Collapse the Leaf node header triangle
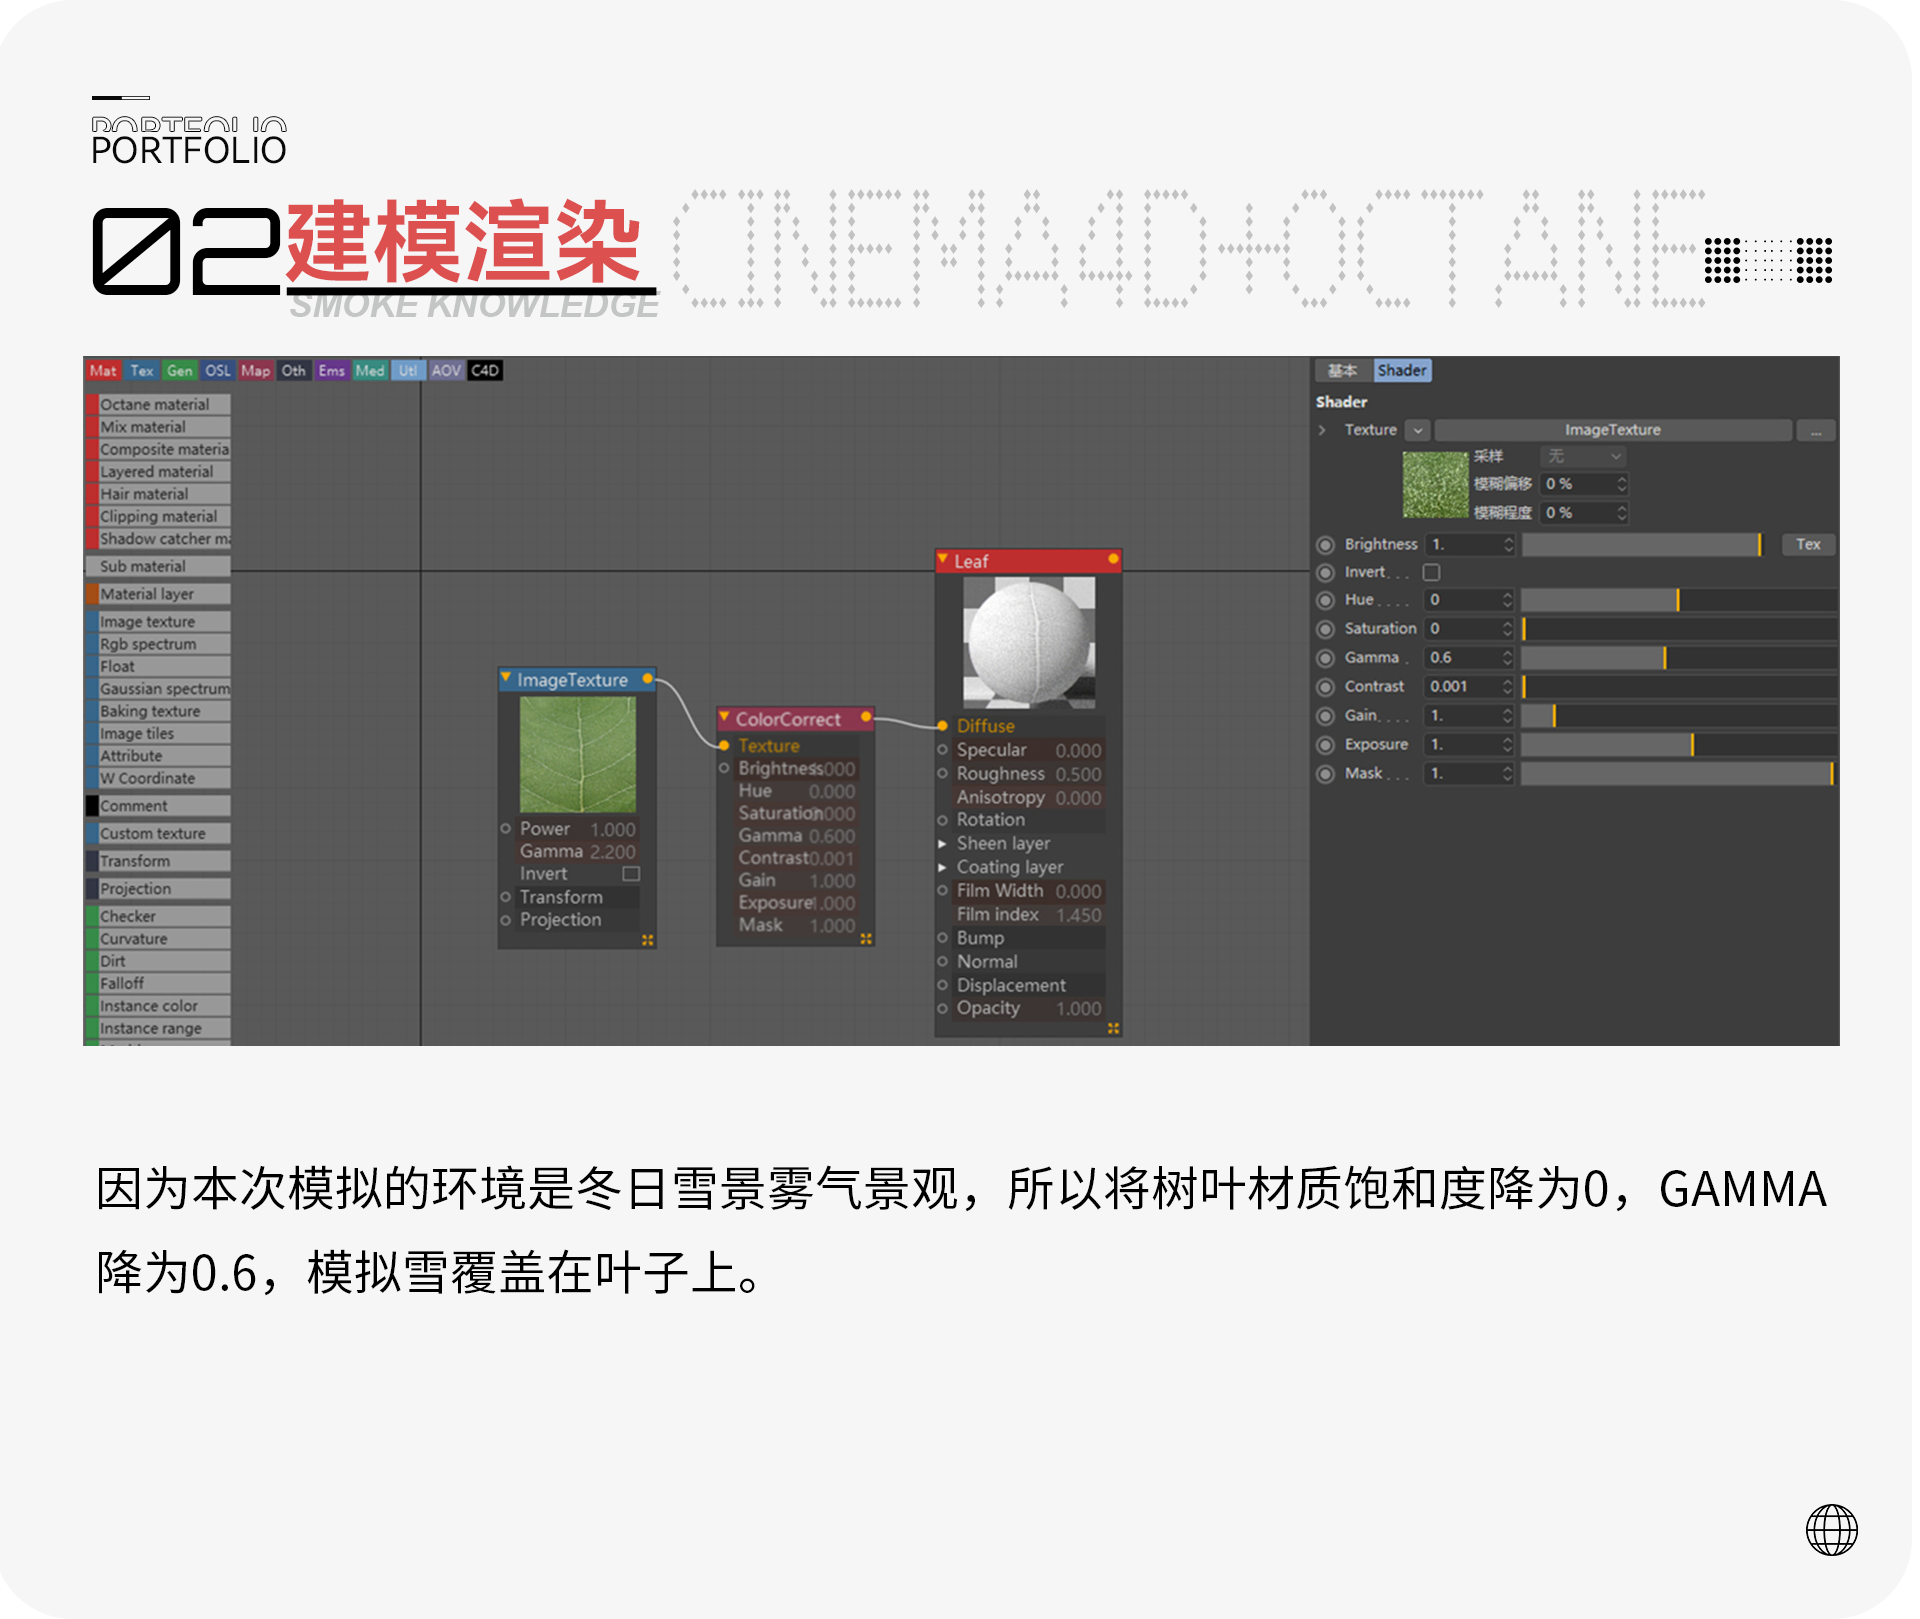This screenshot has width=1920, height=1619. tap(943, 560)
